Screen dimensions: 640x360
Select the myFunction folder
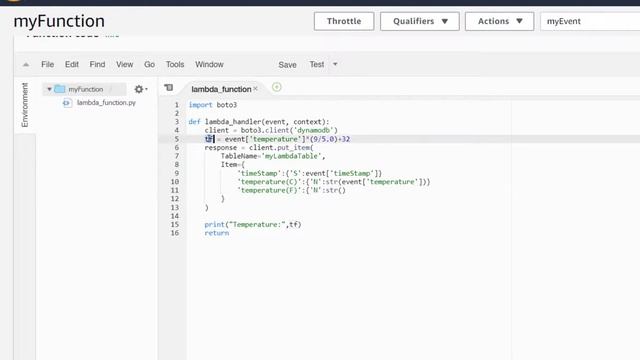(x=85, y=89)
